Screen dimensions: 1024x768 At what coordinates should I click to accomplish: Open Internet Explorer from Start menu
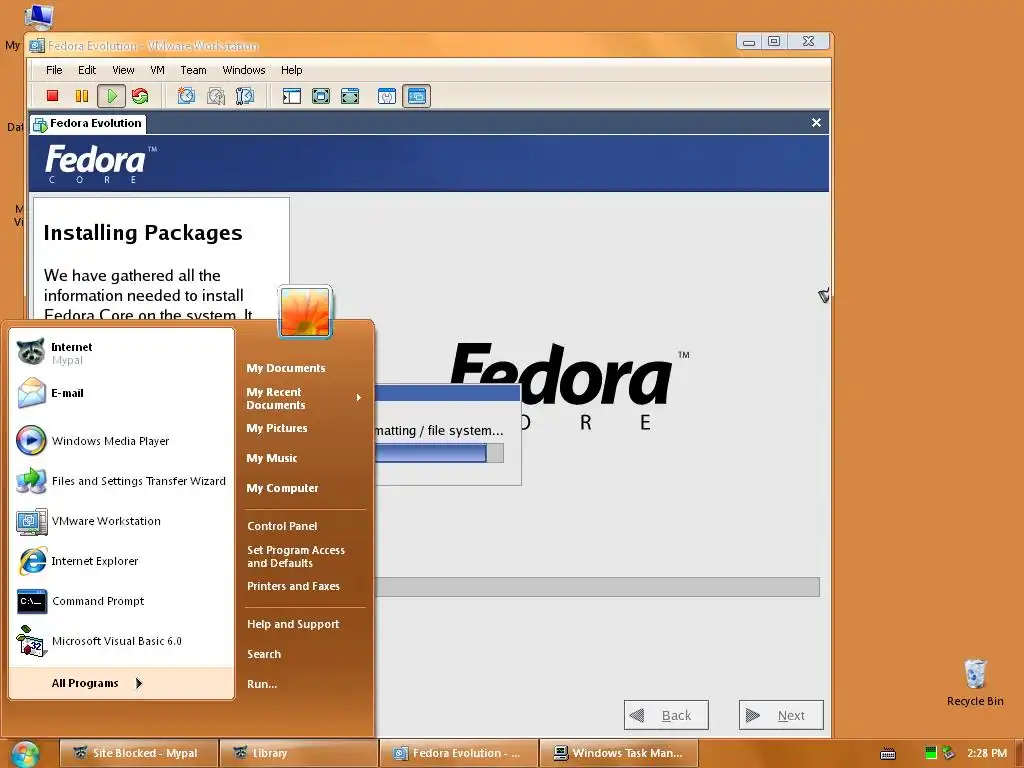click(123, 561)
